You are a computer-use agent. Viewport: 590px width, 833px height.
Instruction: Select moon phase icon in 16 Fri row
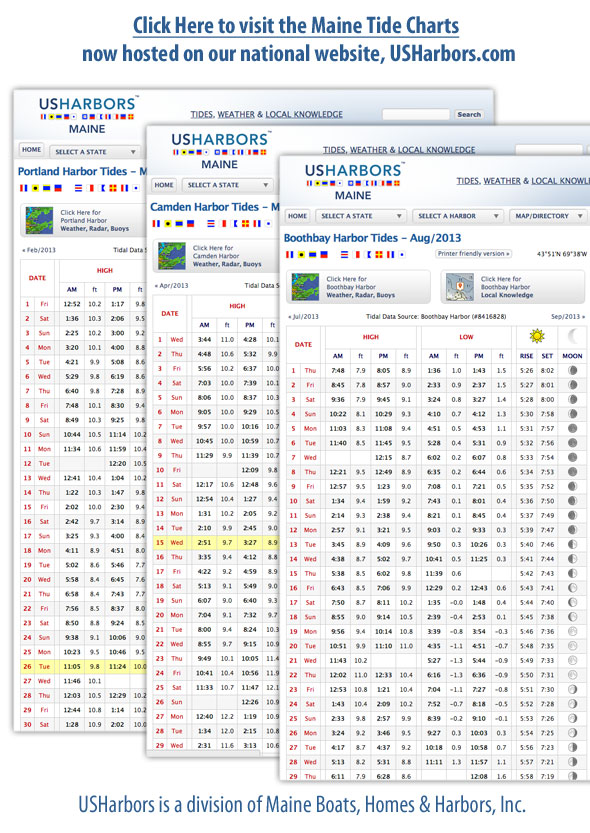tap(572, 588)
